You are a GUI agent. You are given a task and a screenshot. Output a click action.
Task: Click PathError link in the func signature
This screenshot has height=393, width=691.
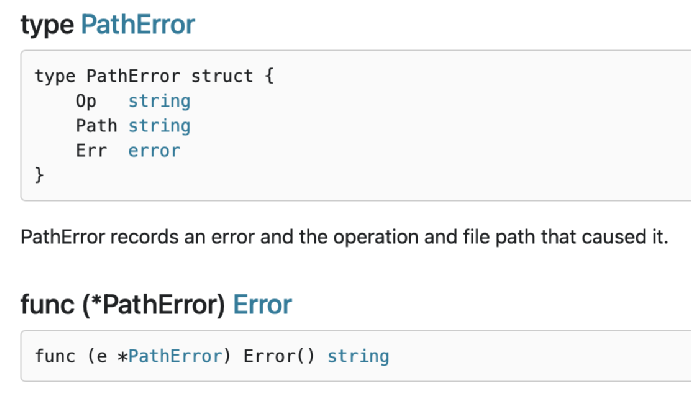175,356
